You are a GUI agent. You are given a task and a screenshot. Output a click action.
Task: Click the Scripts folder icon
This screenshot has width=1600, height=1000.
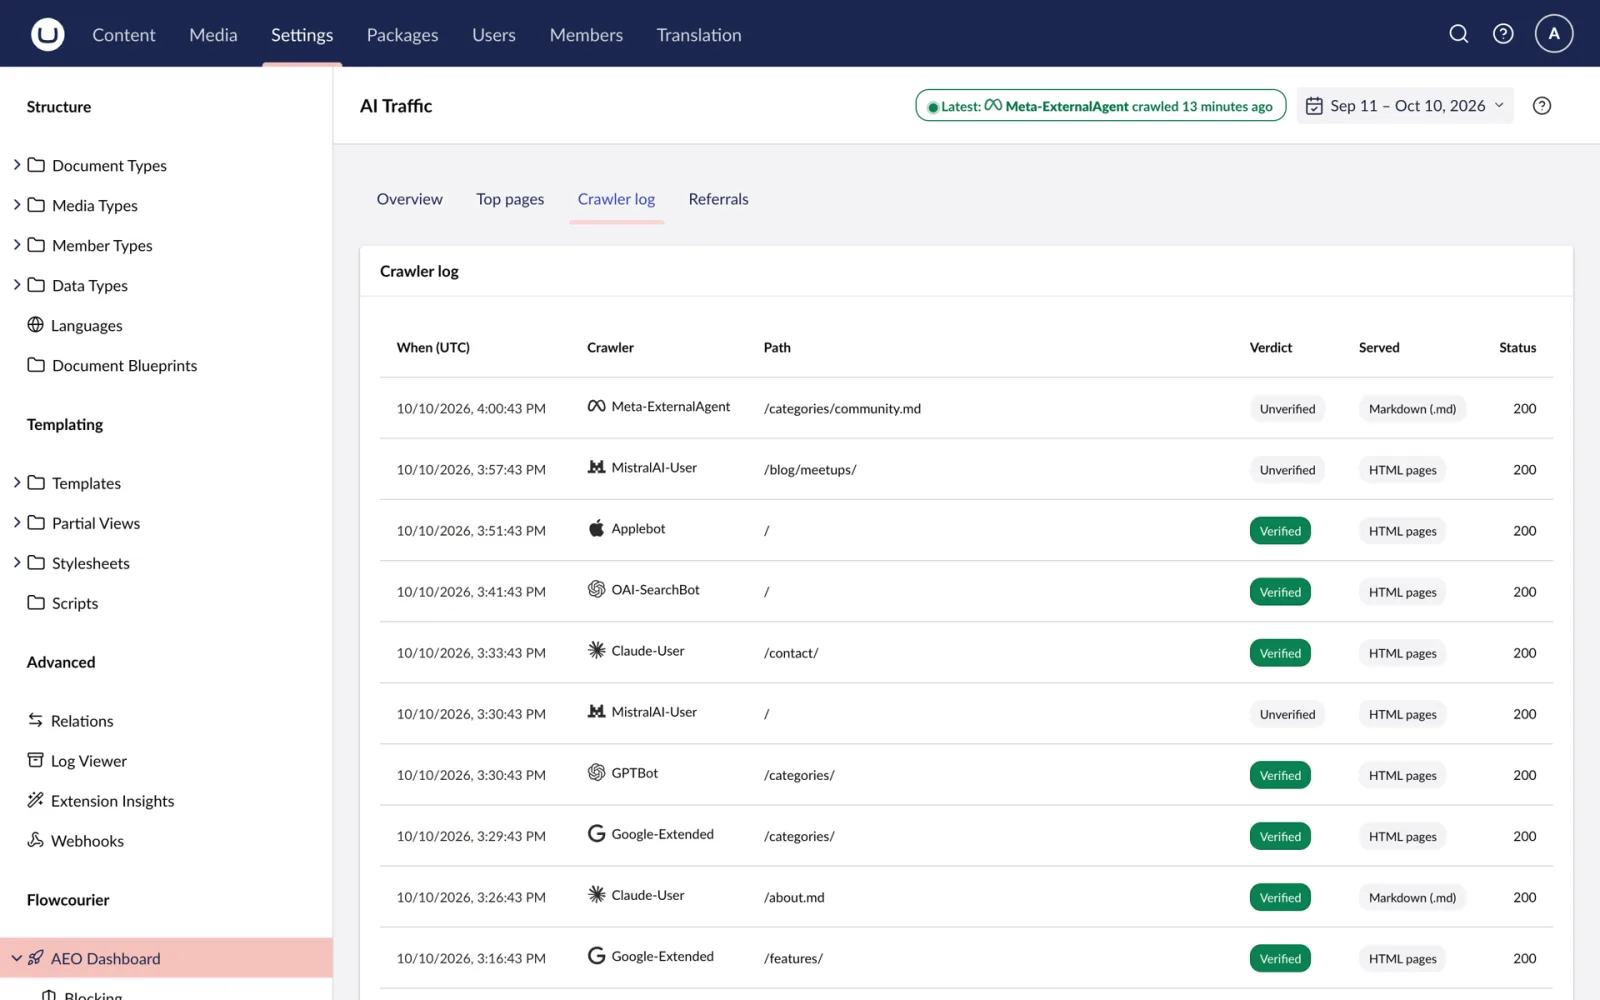36,603
